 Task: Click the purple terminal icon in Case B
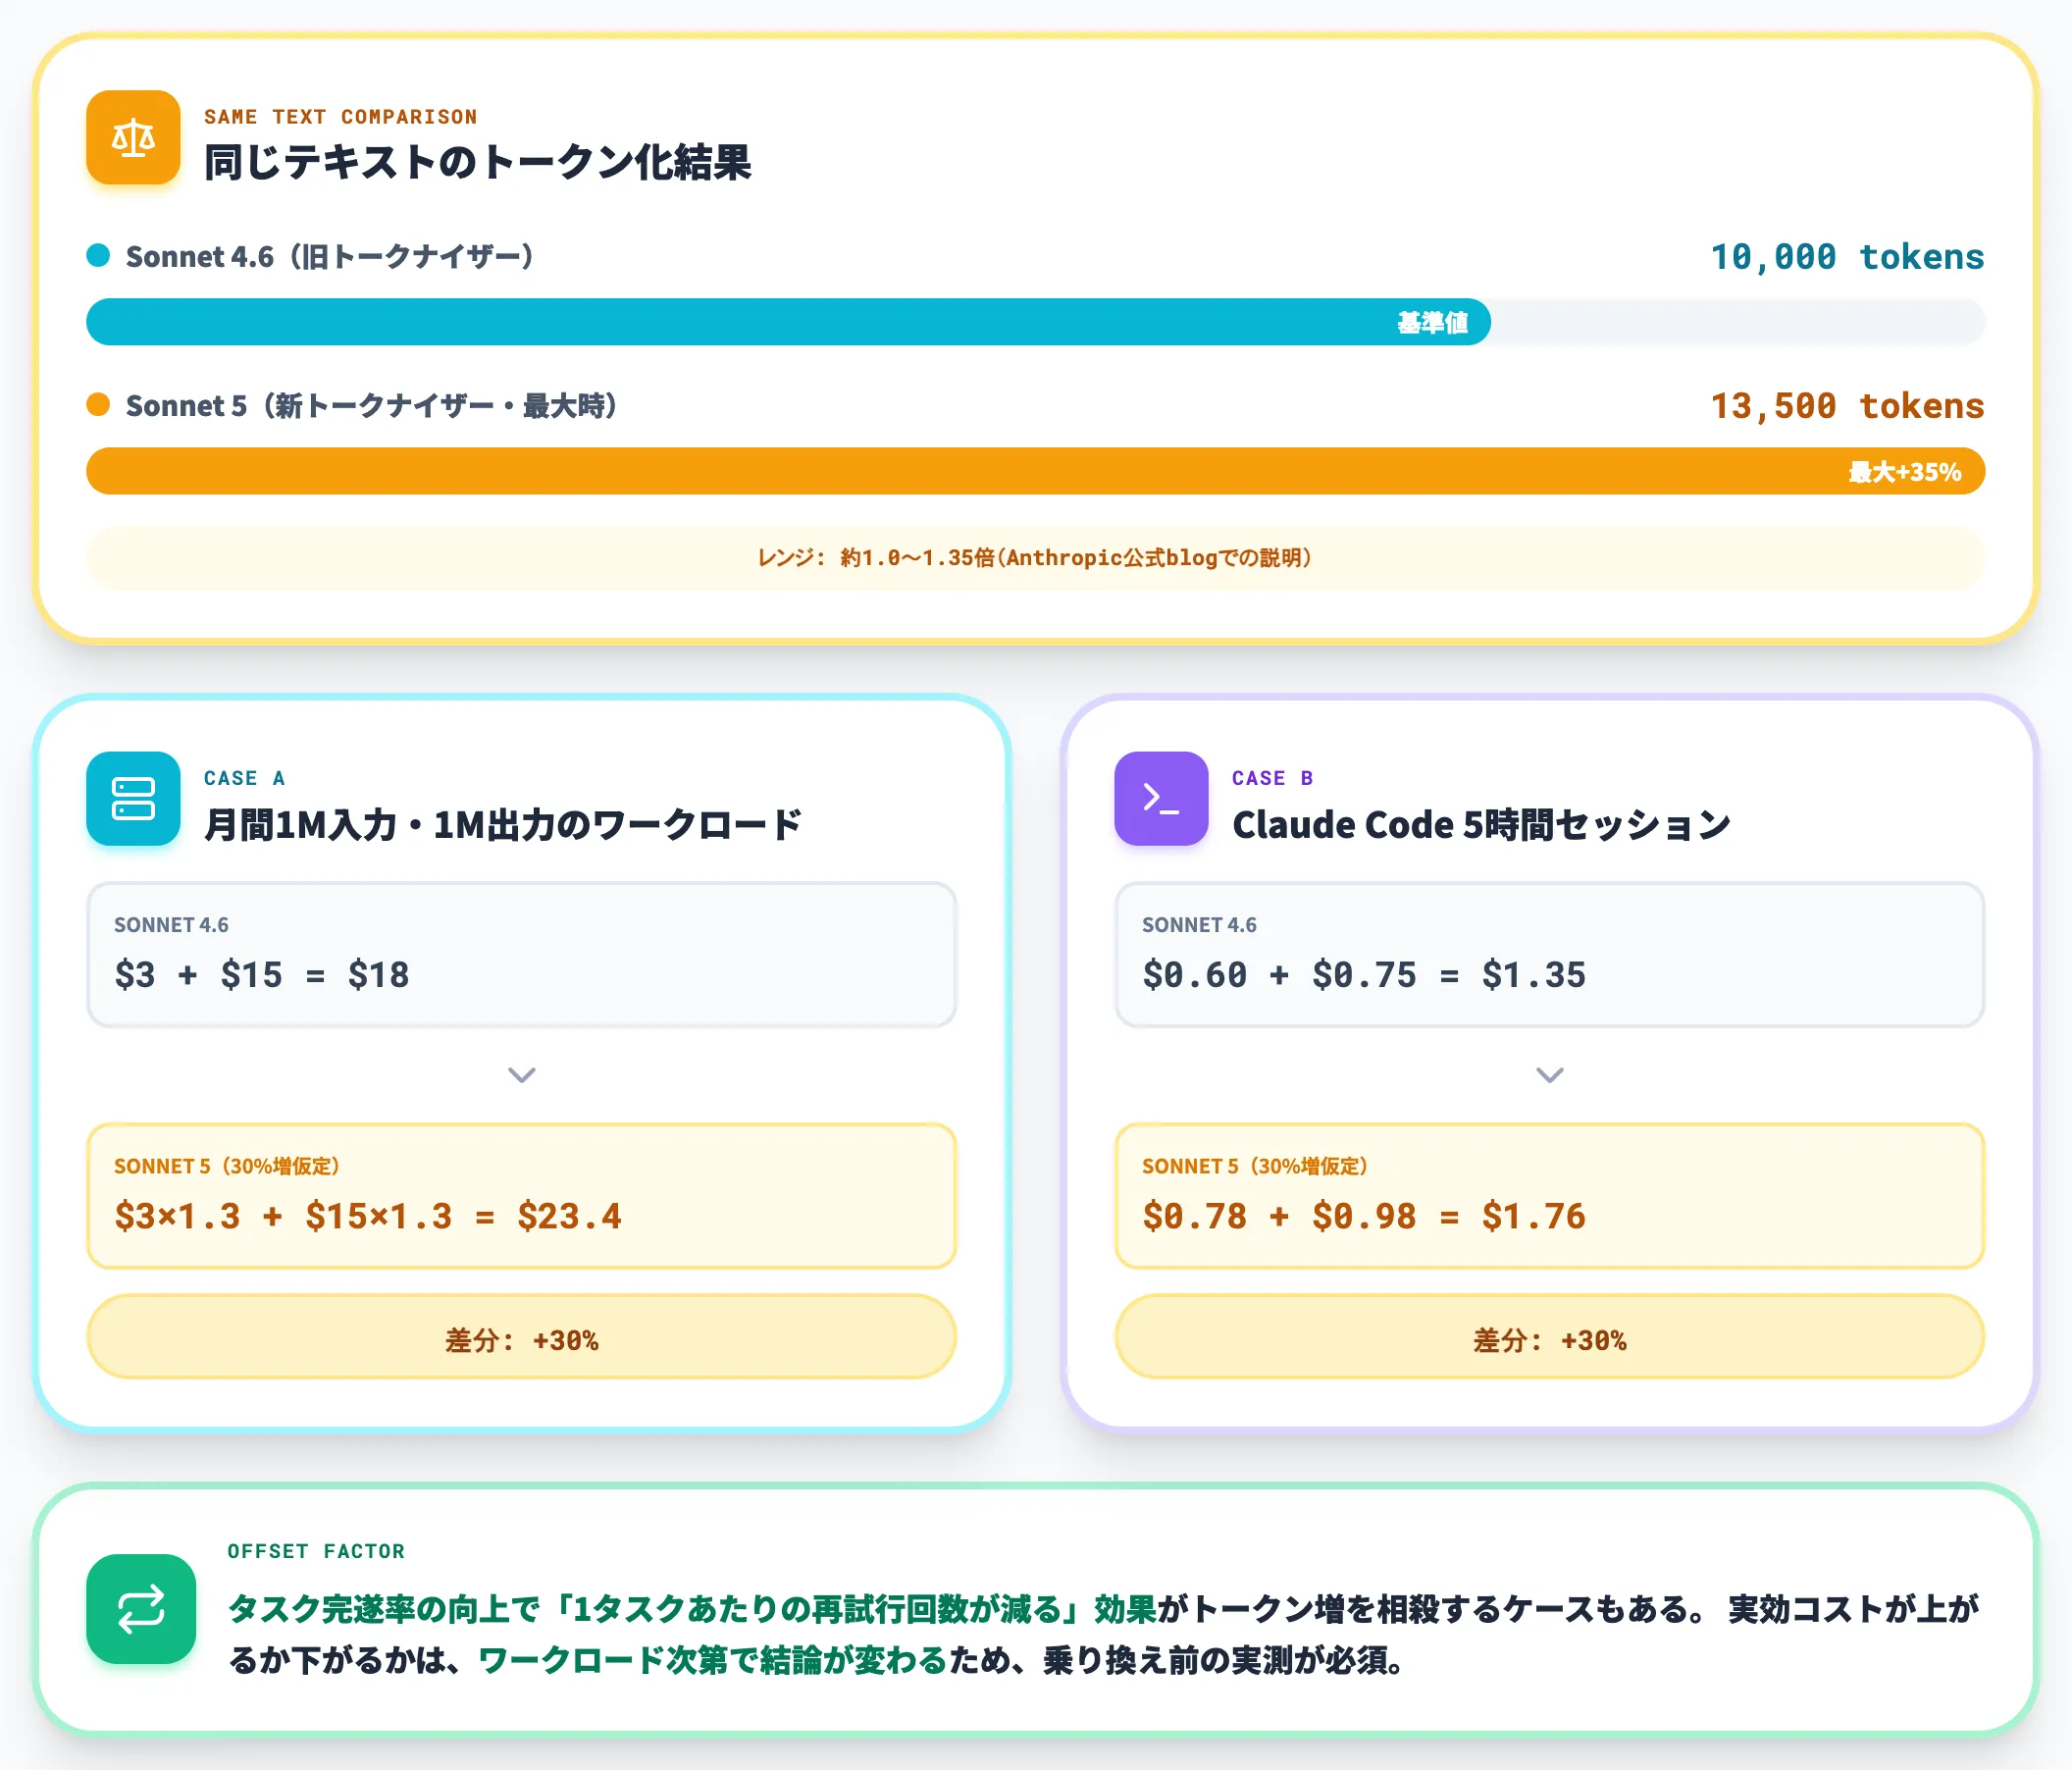click(1161, 798)
